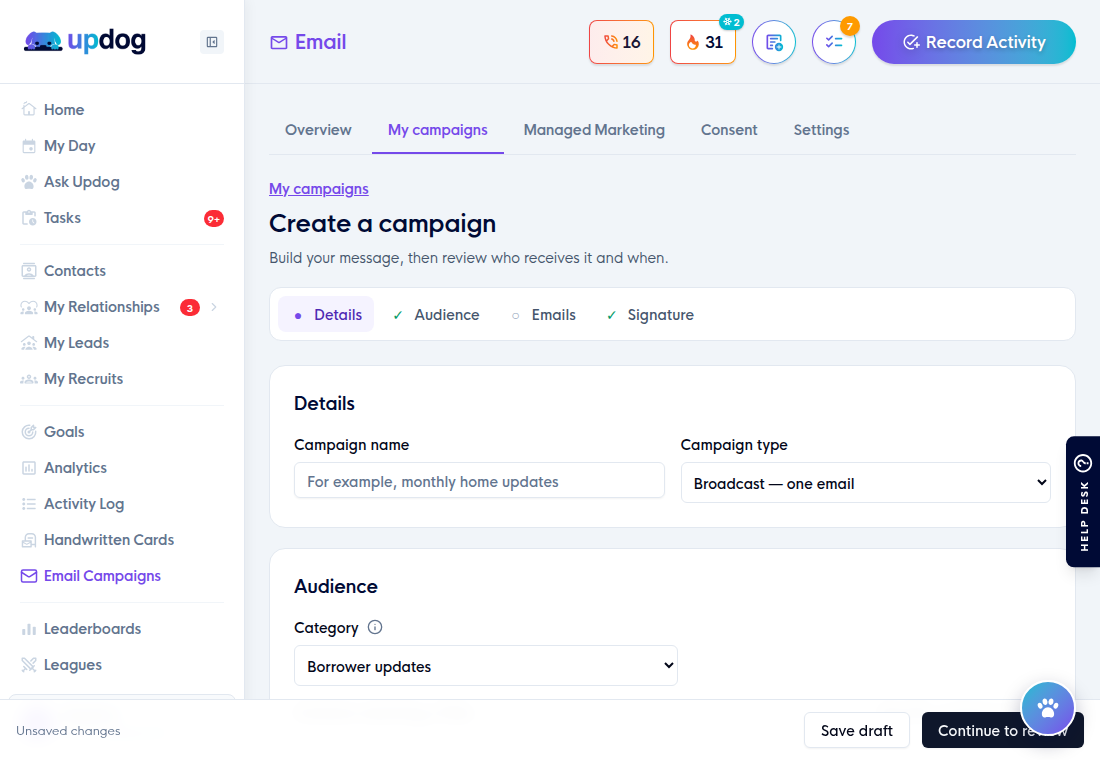Collapse the sidebar panel icon
This screenshot has width=1100, height=760.
(212, 42)
